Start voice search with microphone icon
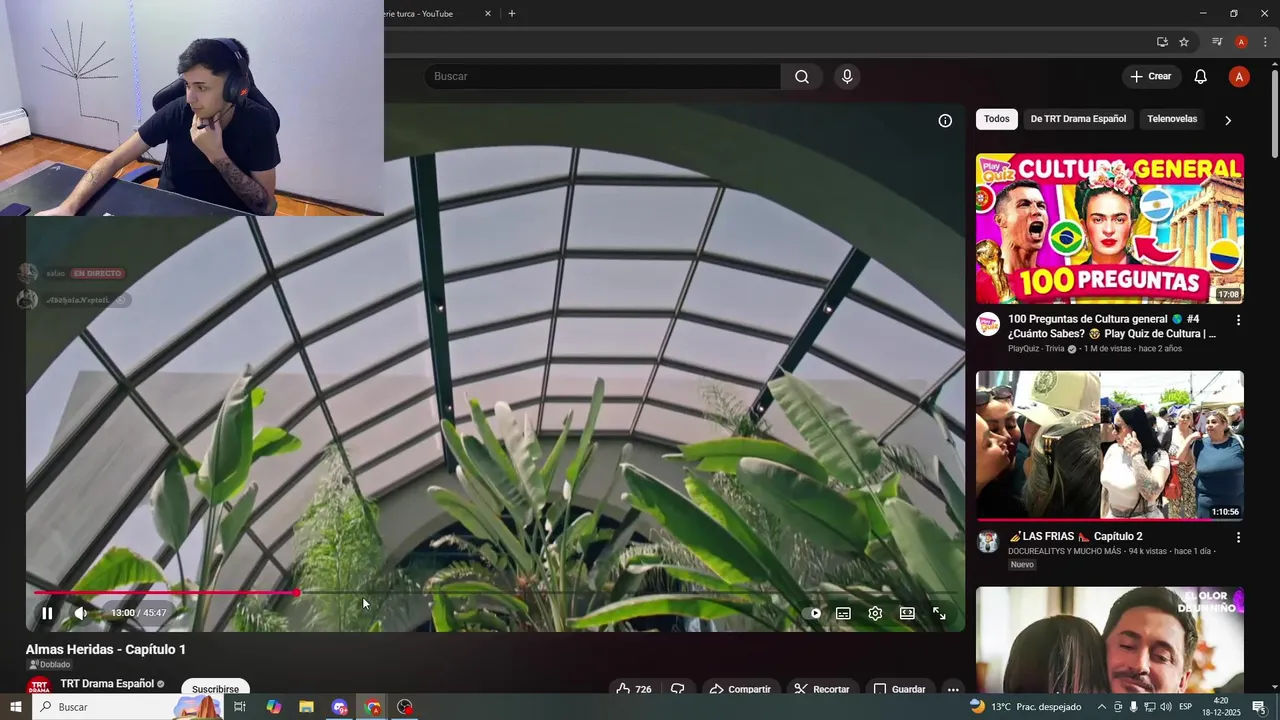 coord(847,77)
